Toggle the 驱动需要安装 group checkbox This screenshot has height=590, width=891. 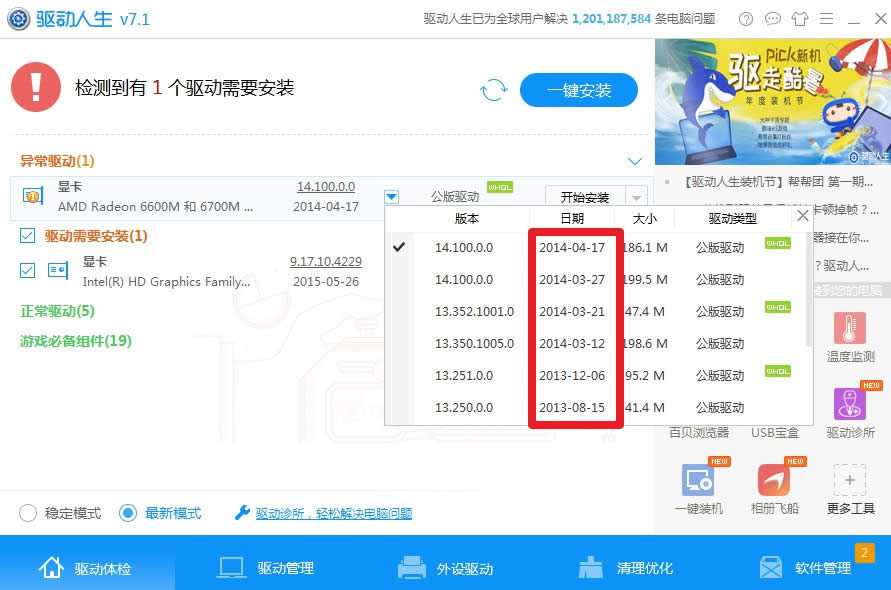[27, 235]
